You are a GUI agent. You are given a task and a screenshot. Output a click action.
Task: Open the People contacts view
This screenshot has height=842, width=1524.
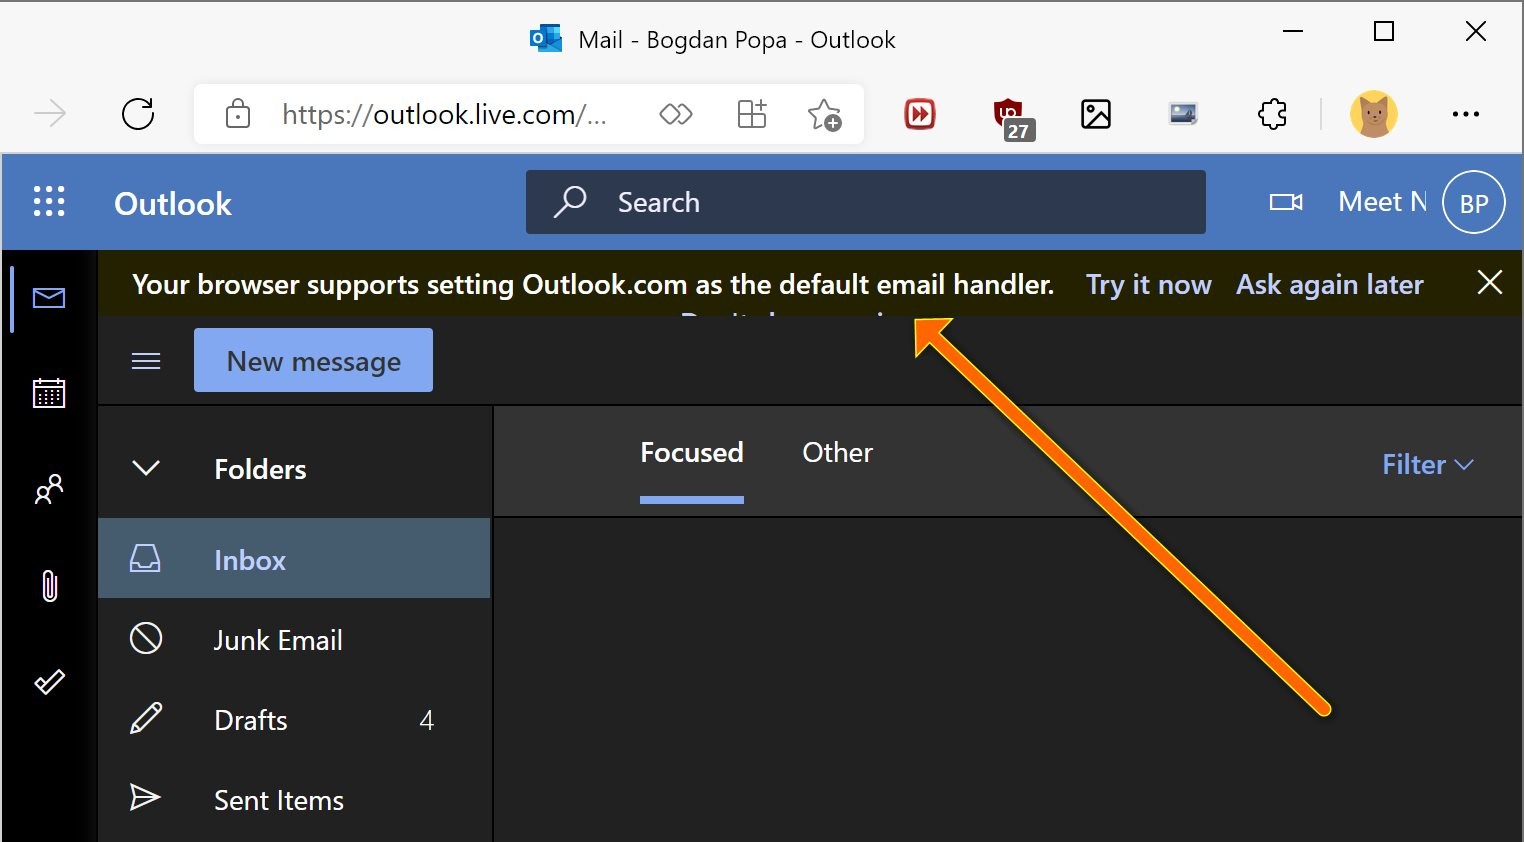(x=49, y=489)
